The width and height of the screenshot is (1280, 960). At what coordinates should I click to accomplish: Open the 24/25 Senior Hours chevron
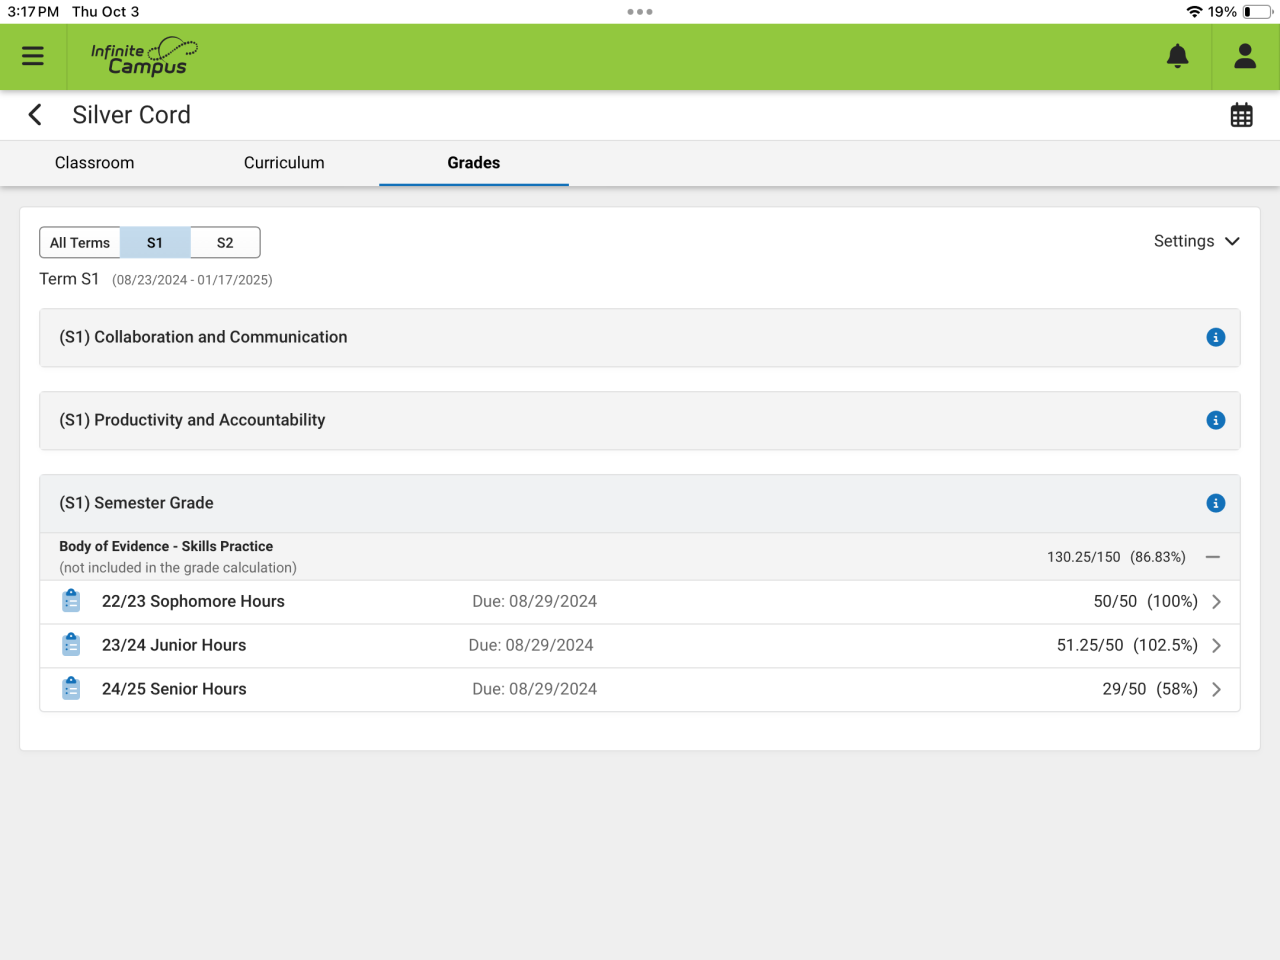click(1217, 690)
